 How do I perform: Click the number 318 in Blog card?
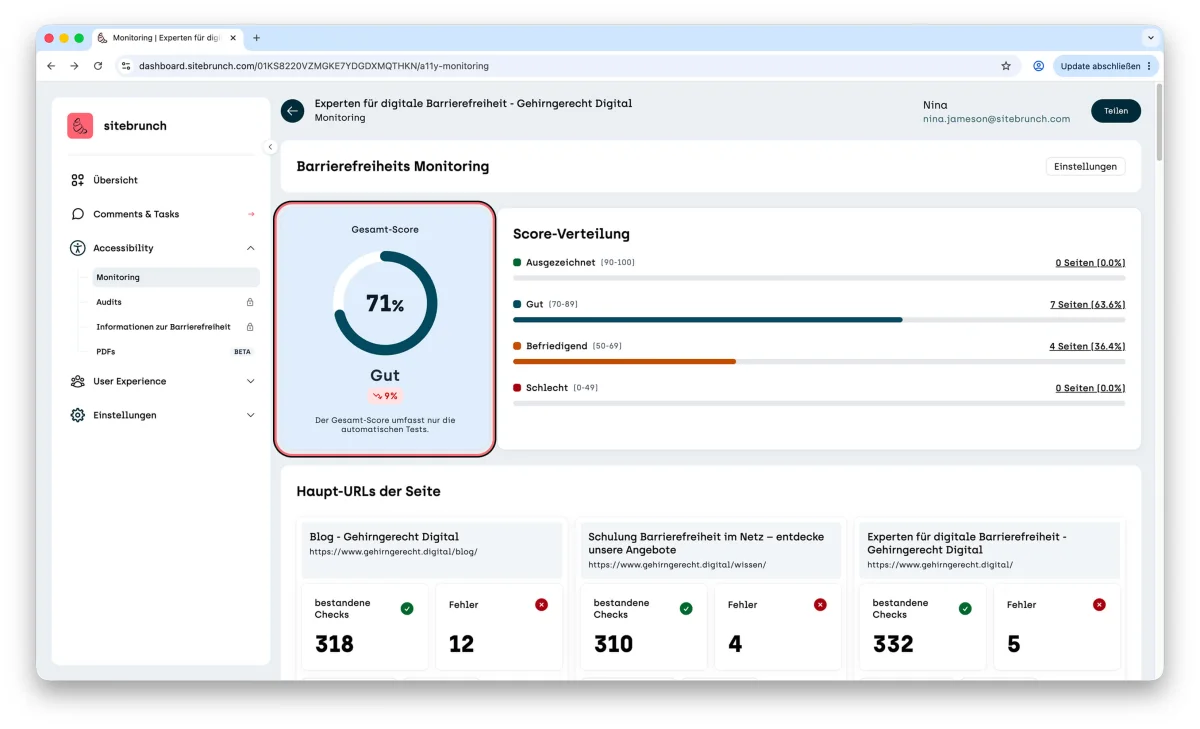[x=334, y=644]
